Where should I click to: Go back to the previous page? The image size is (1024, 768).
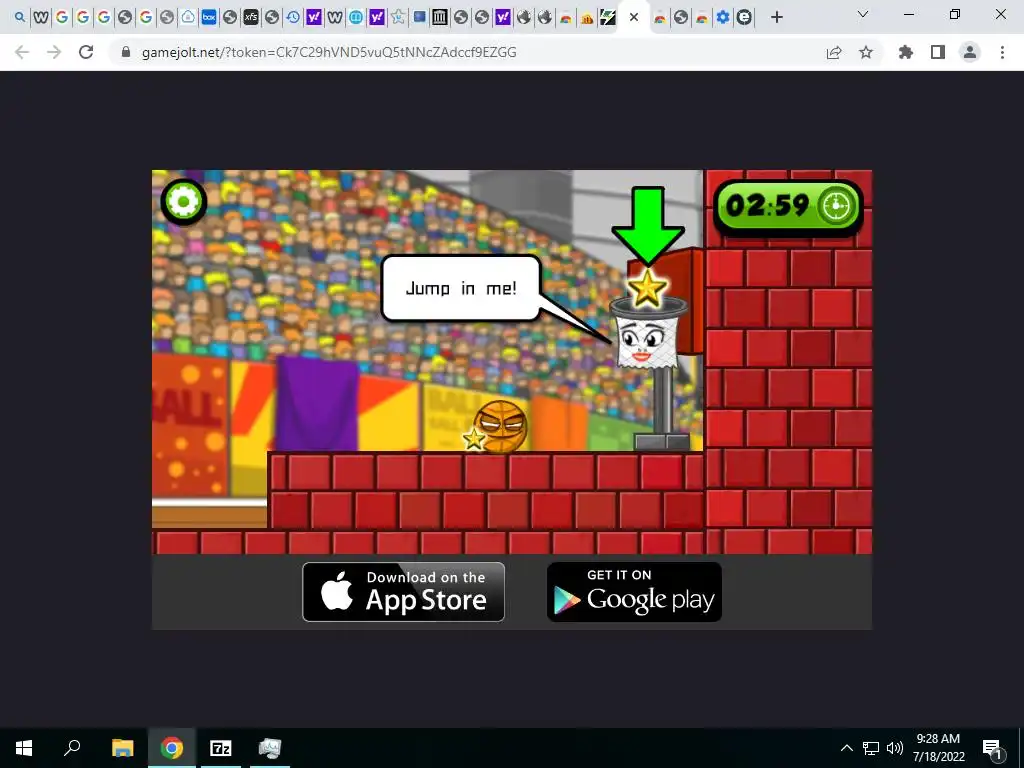[x=22, y=52]
